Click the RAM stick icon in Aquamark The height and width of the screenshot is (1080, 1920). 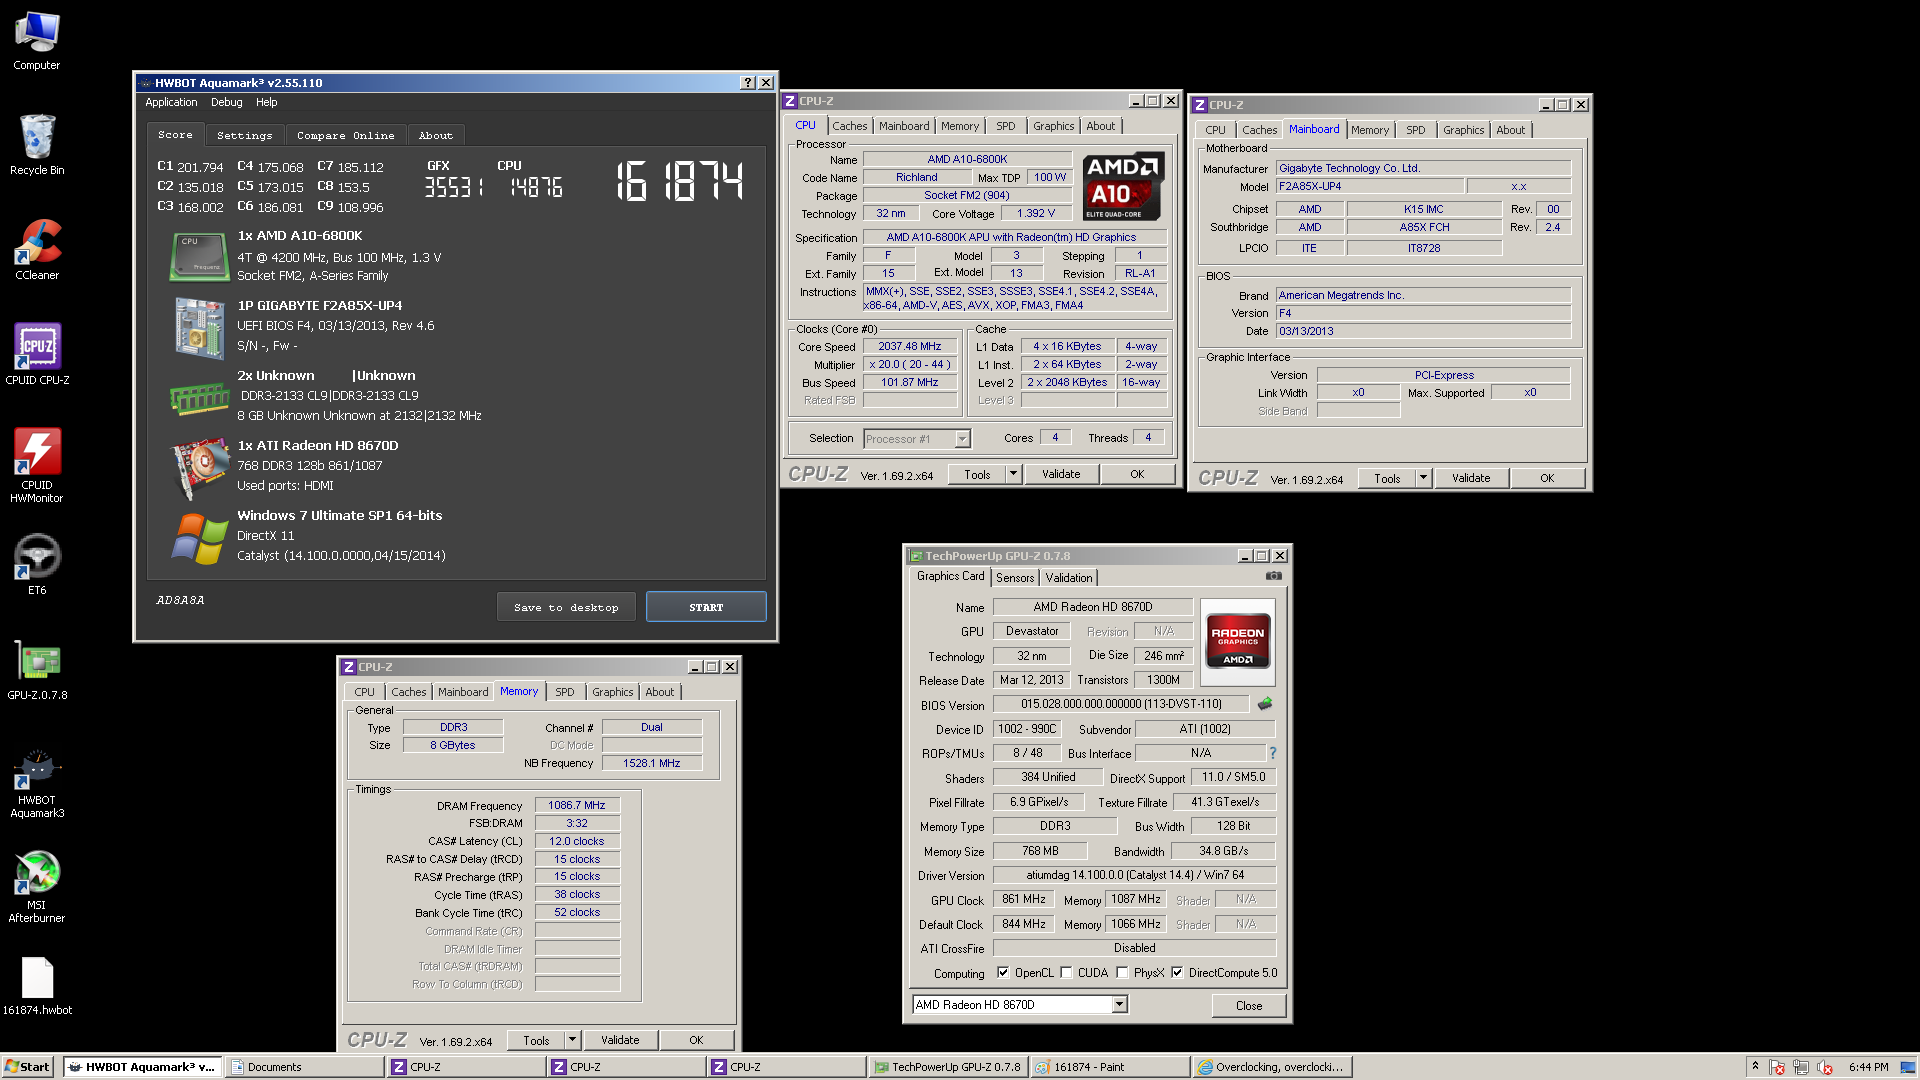[x=200, y=398]
